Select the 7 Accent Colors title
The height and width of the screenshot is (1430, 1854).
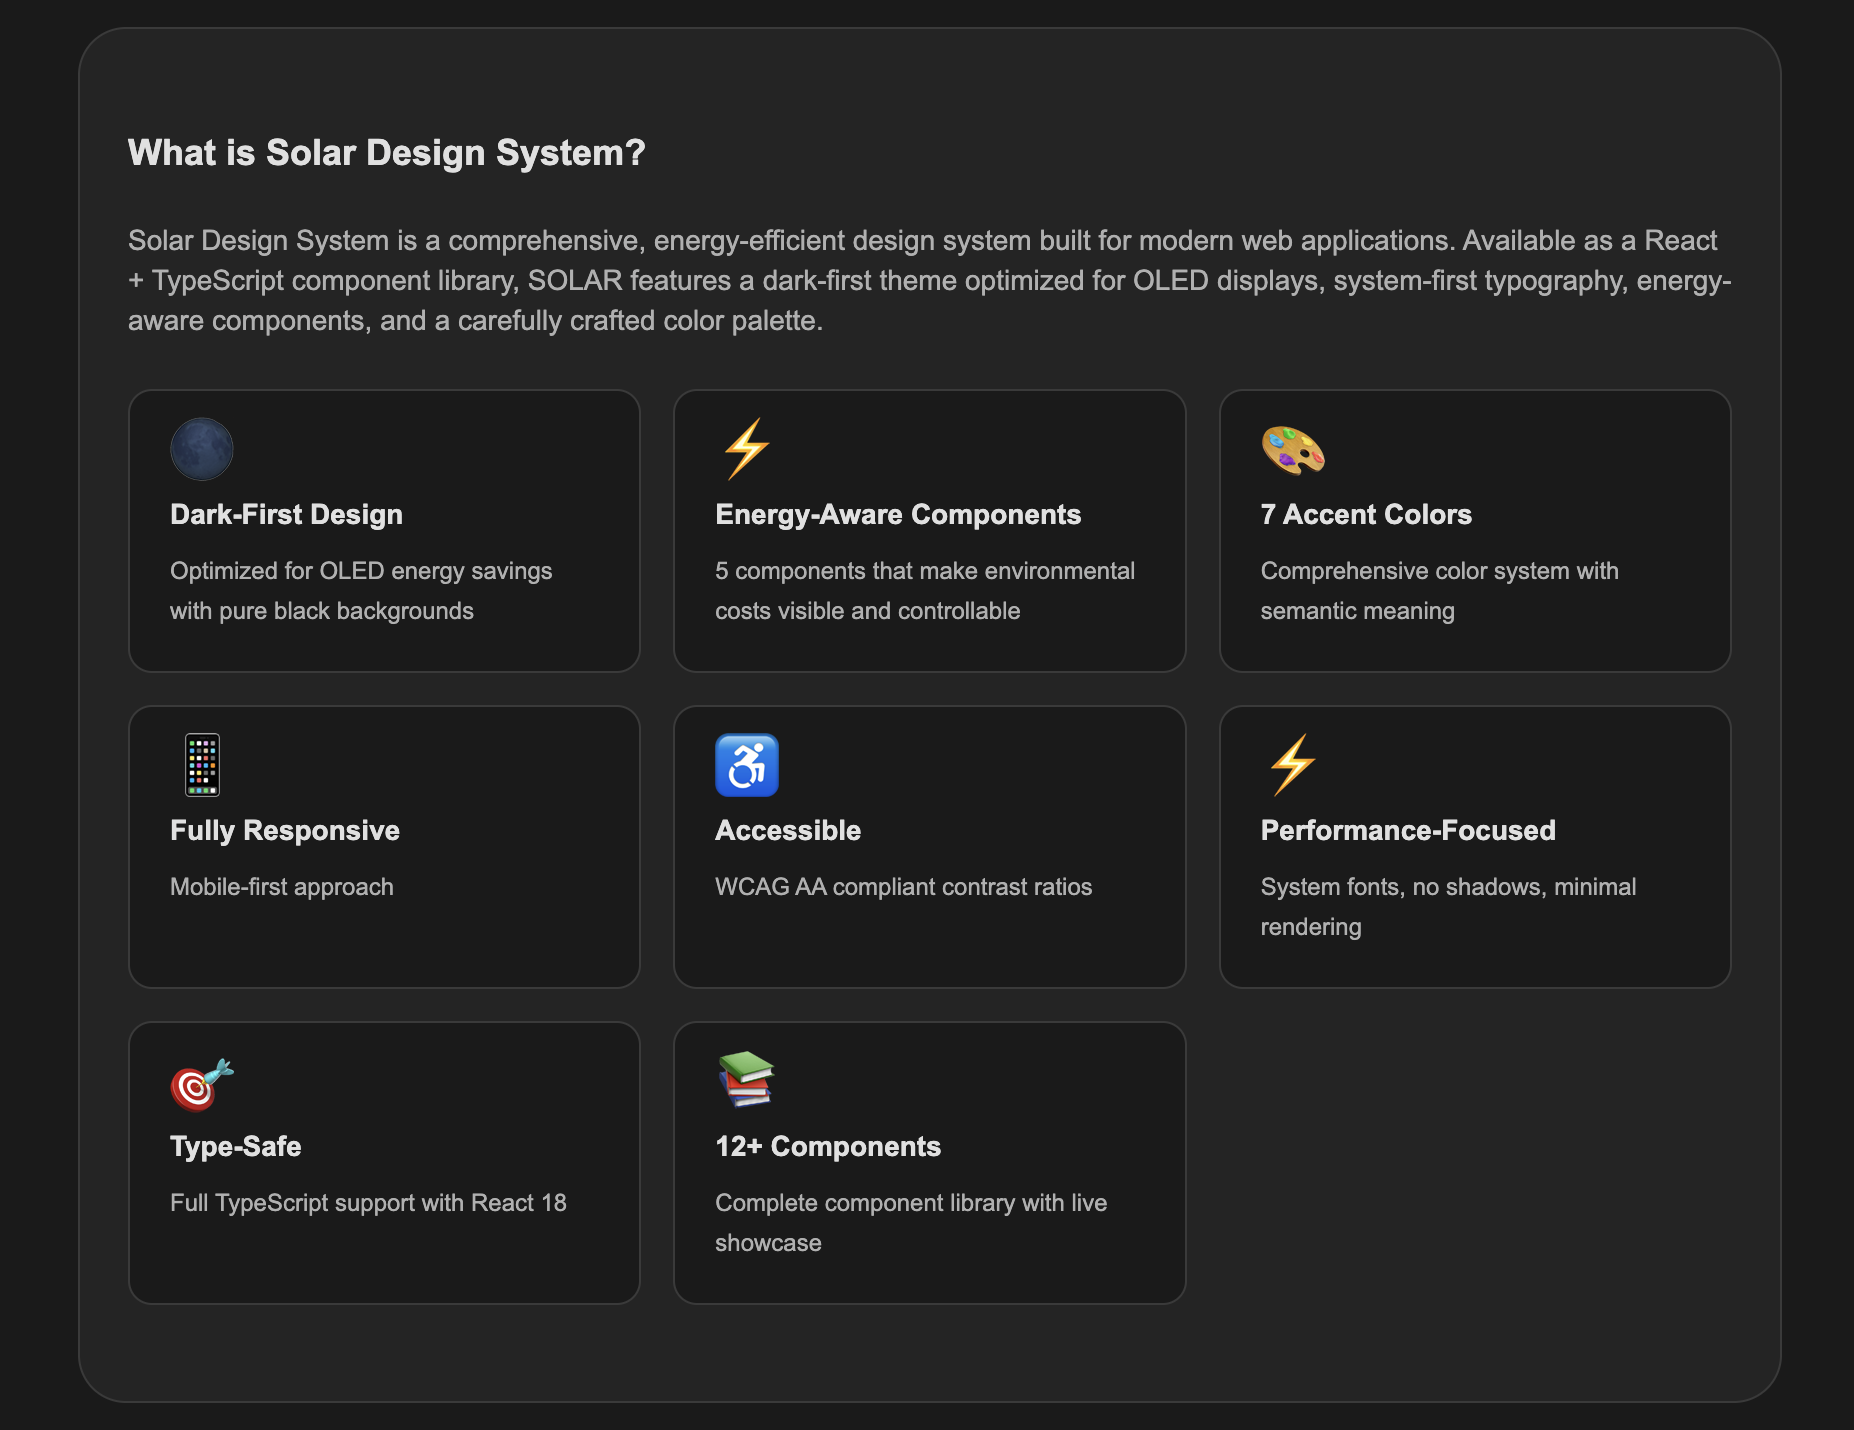(x=1366, y=514)
